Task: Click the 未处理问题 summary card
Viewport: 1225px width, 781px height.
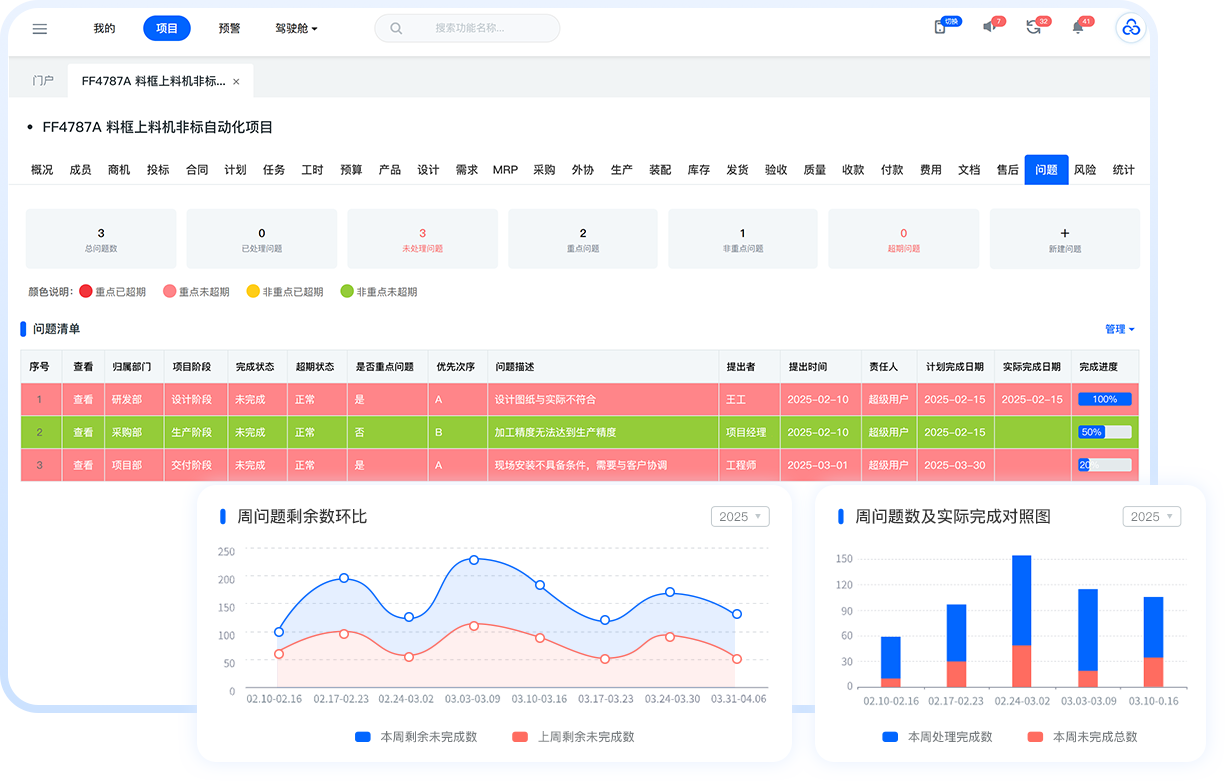Action: pos(422,239)
